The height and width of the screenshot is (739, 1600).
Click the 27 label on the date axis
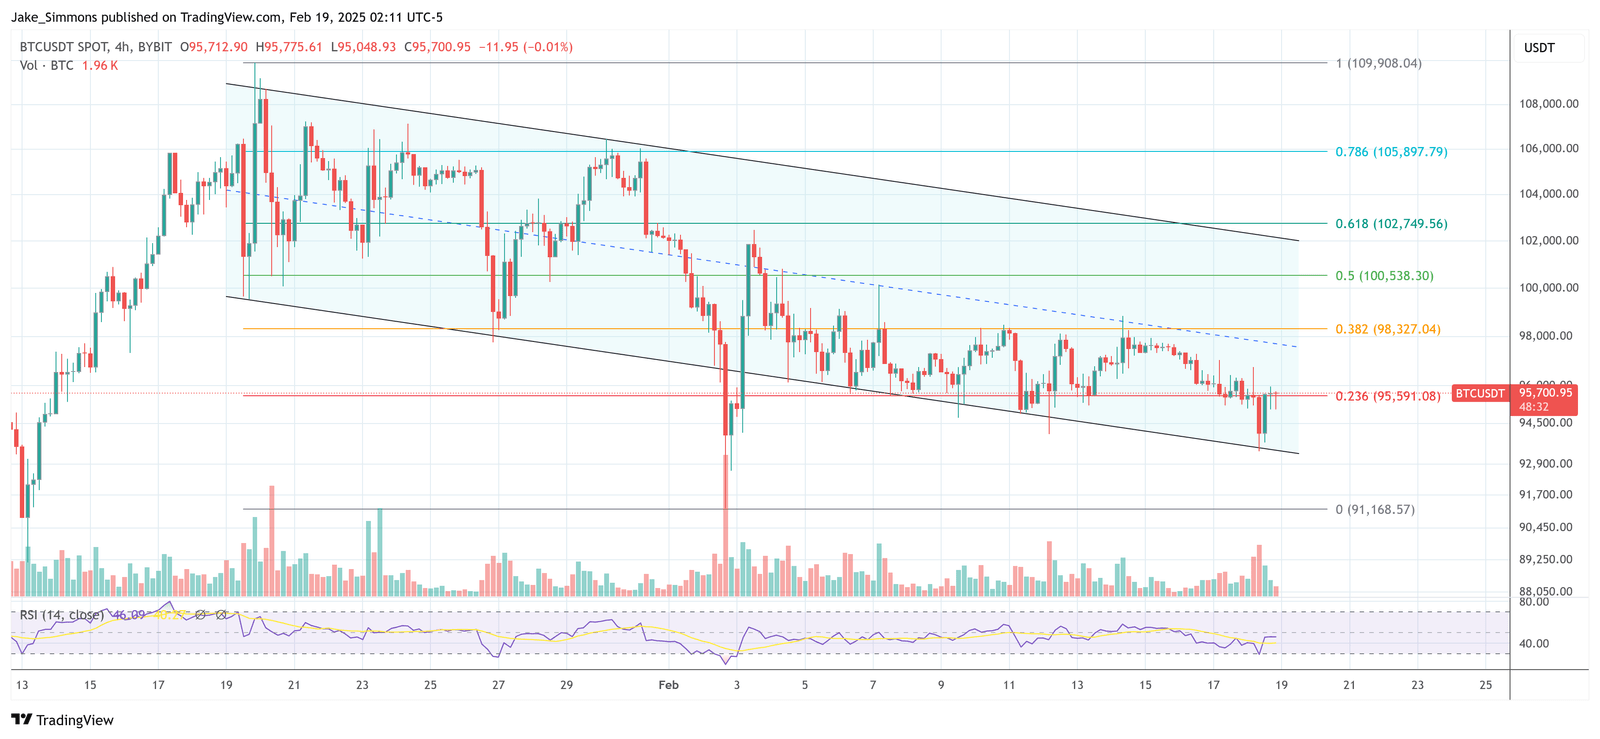click(498, 685)
